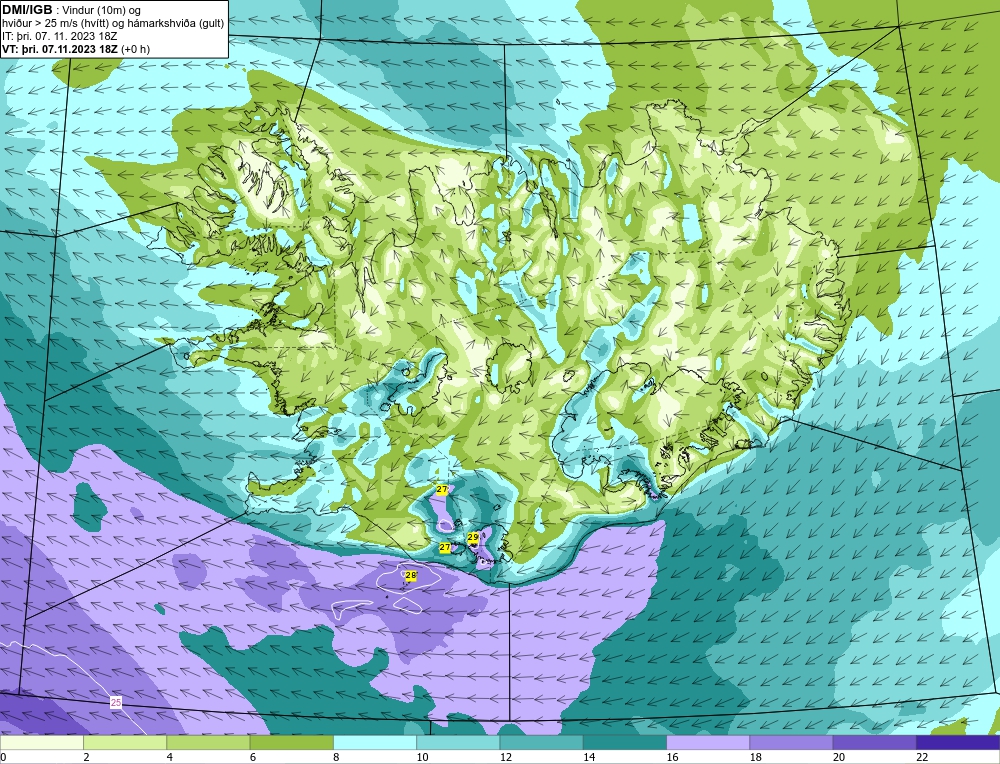Click the legend number 2
1000x764 pixels.
click(86, 757)
